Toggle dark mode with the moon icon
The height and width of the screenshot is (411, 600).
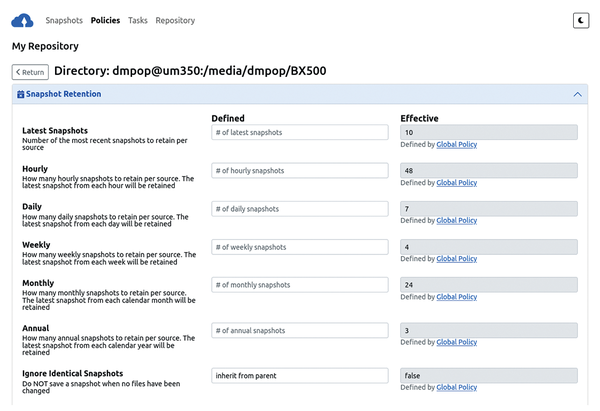[581, 20]
